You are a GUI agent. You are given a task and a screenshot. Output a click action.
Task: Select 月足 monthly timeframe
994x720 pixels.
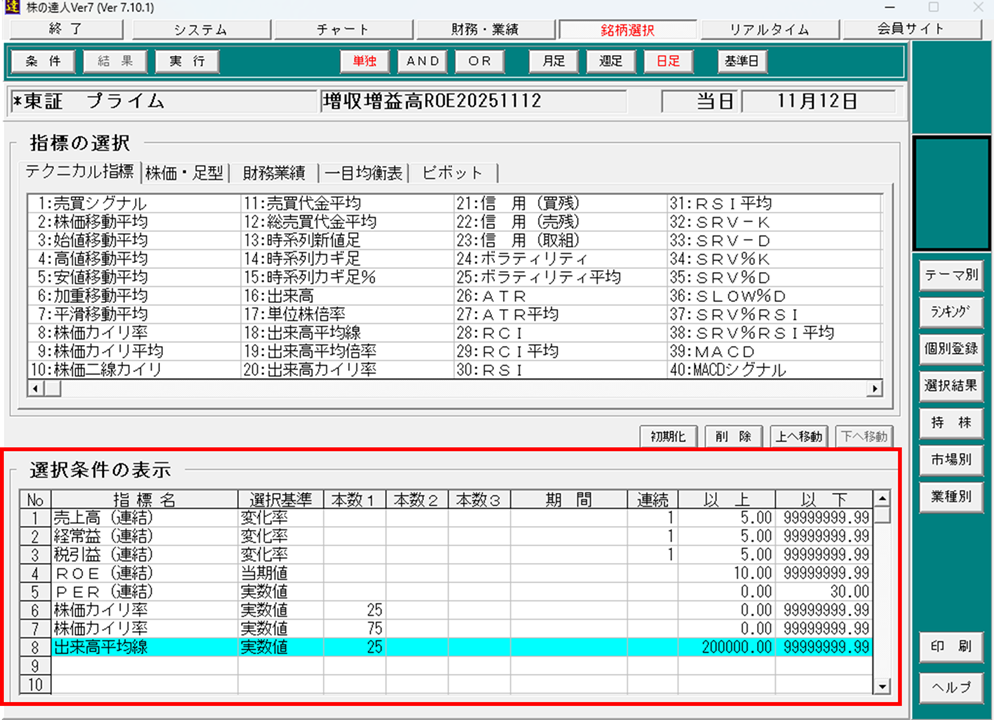(553, 61)
